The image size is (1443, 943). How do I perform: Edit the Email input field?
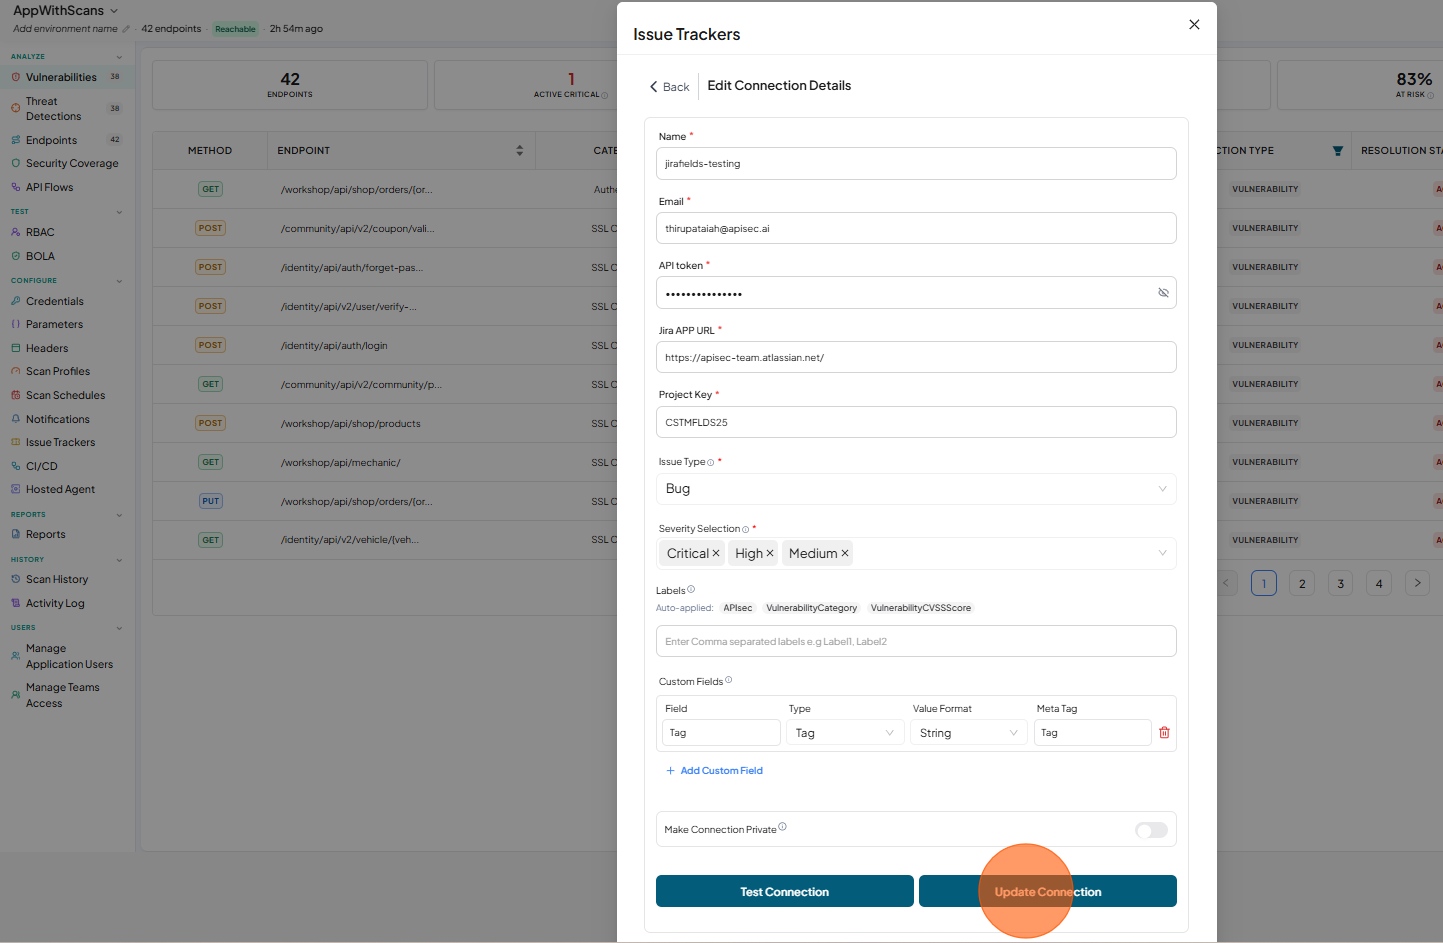[916, 228]
